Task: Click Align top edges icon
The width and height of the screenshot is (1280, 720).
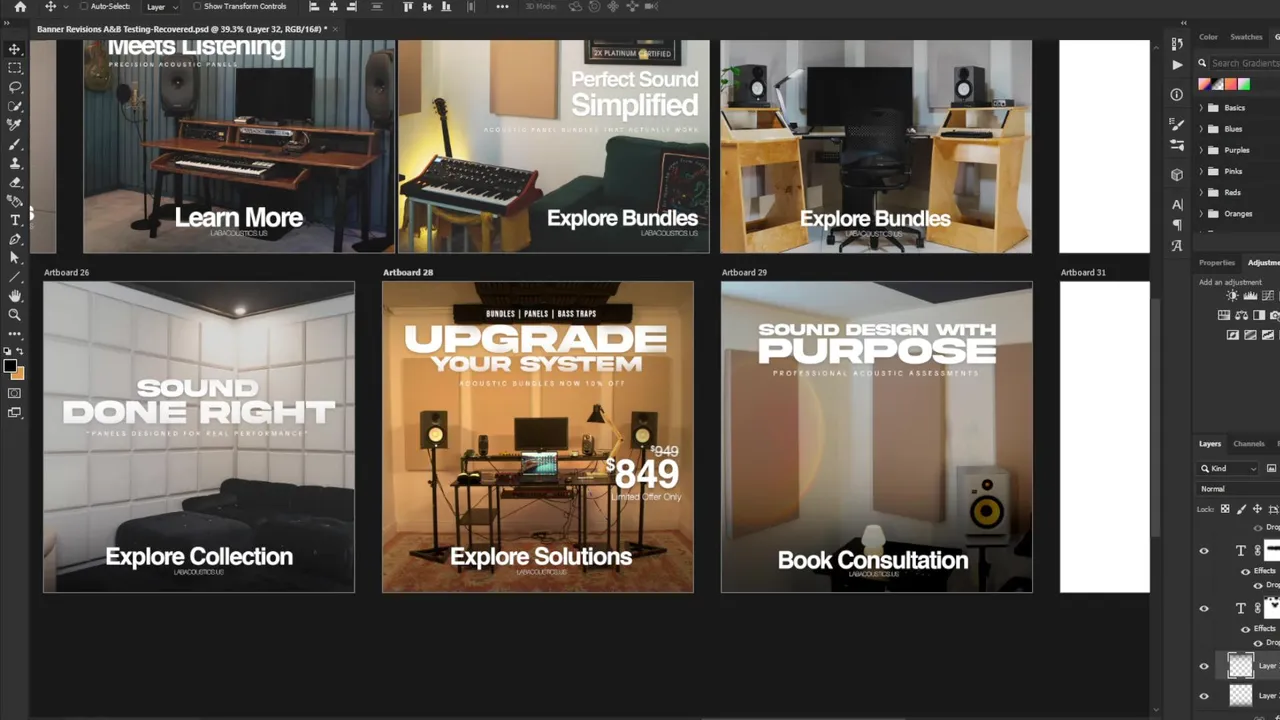Action: [x=407, y=7]
